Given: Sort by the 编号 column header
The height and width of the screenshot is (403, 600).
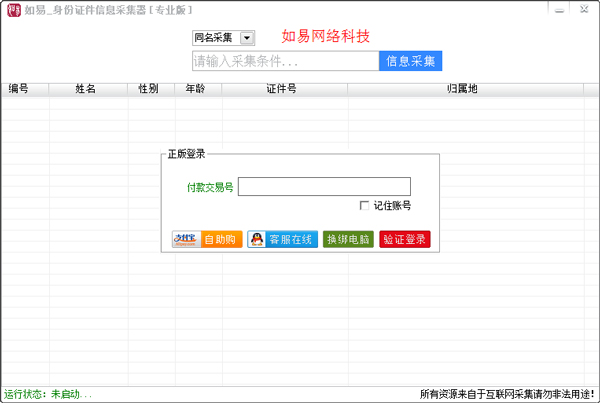Looking at the screenshot, I should pos(19,89).
